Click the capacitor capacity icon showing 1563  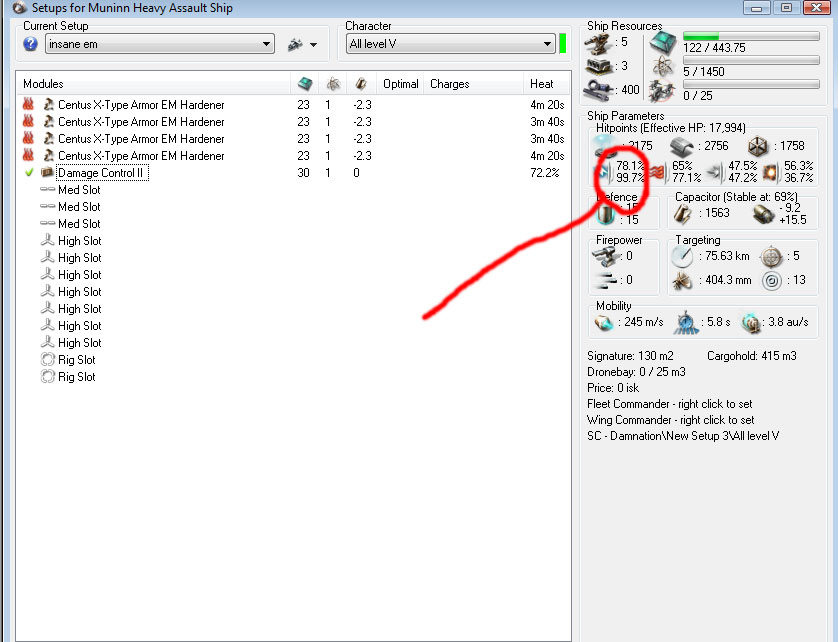pos(682,213)
